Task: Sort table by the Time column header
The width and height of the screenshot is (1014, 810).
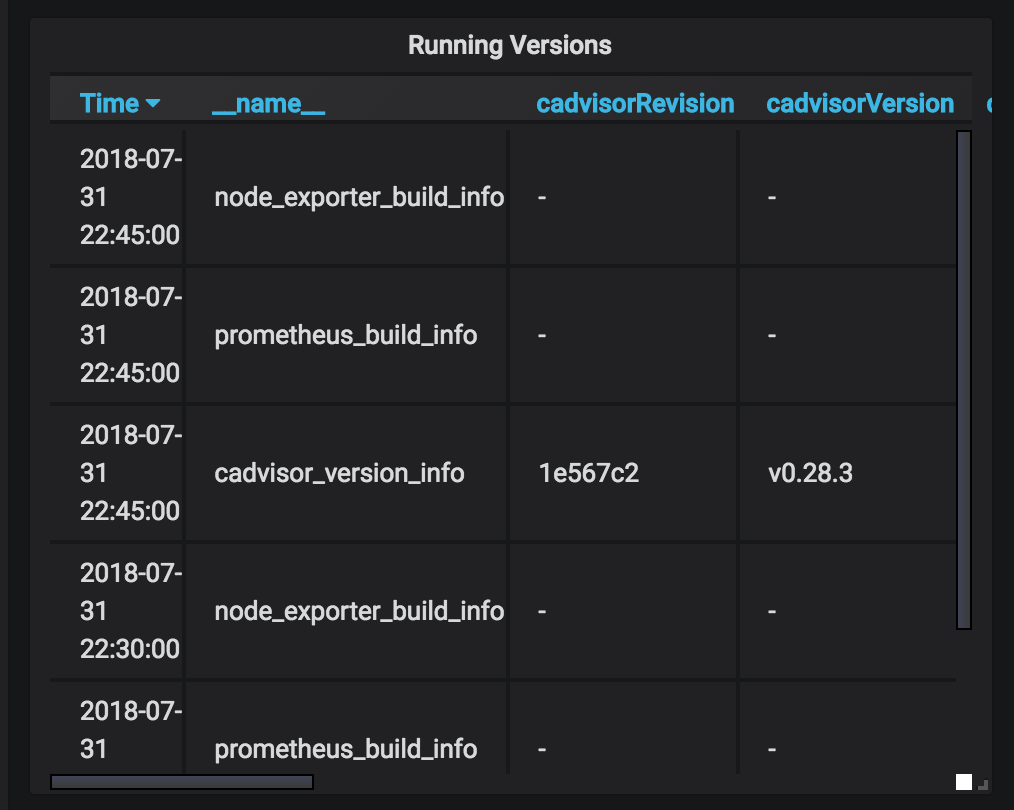Action: click(x=110, y=104)
